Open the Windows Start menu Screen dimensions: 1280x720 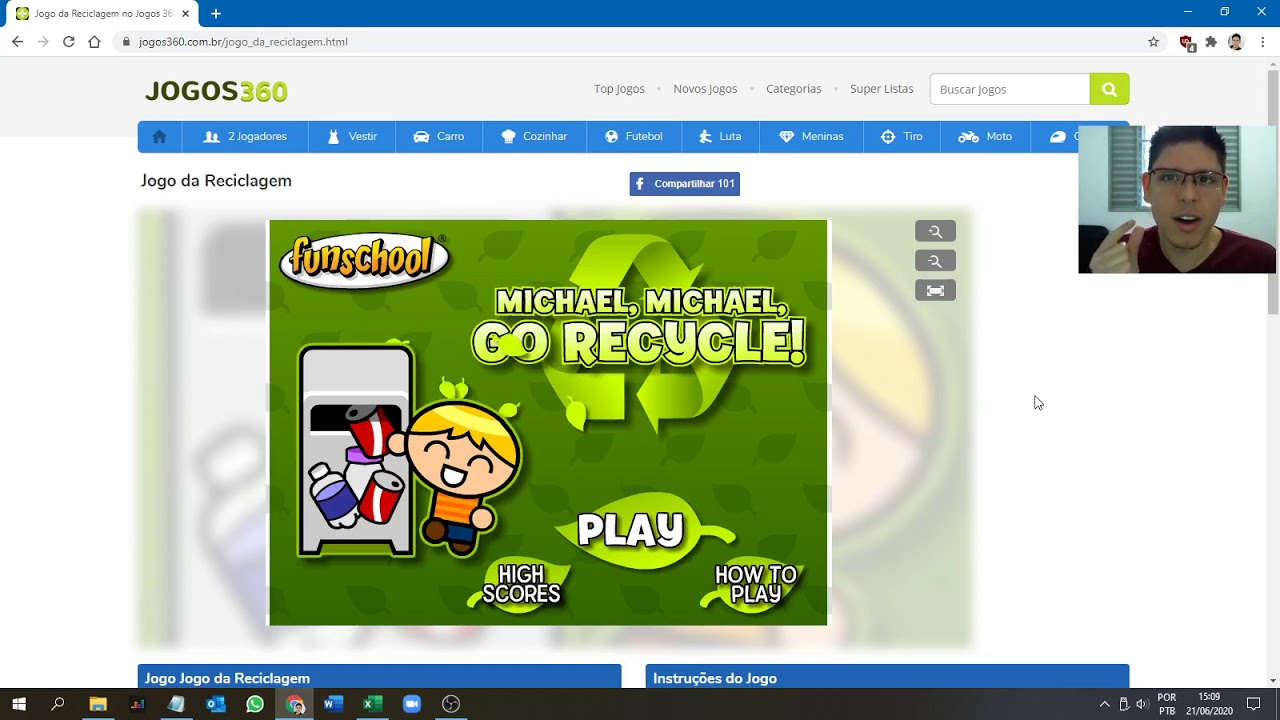pos(19,704)
